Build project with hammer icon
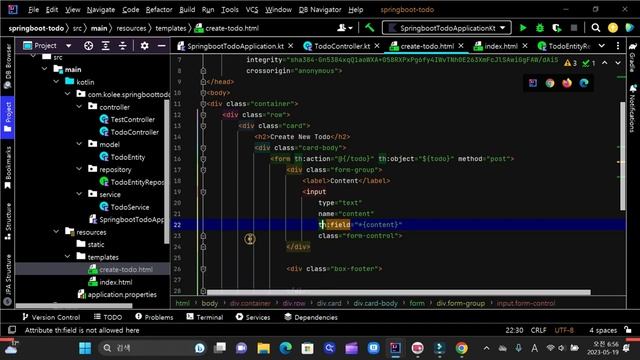This screenshot has height=360, width=640. [x=369, y=27]
